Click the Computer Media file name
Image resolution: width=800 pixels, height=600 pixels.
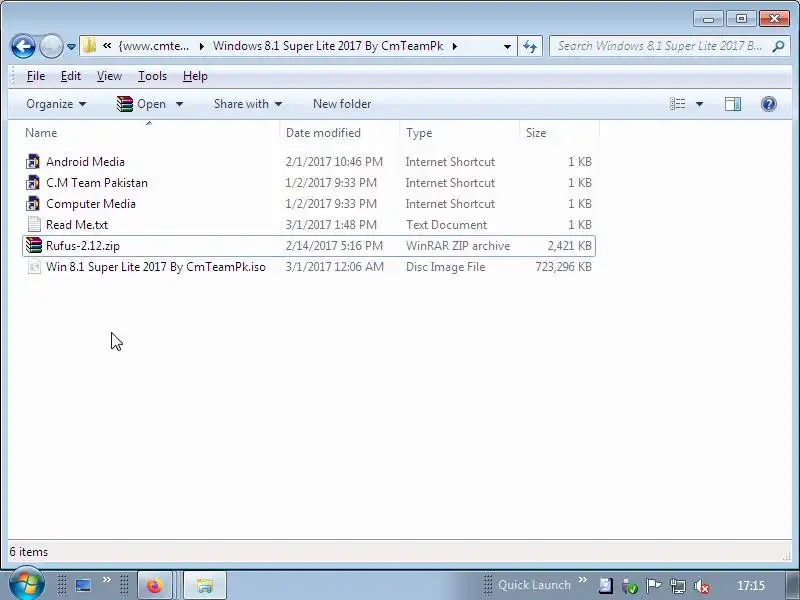click(x=91, y=204)
